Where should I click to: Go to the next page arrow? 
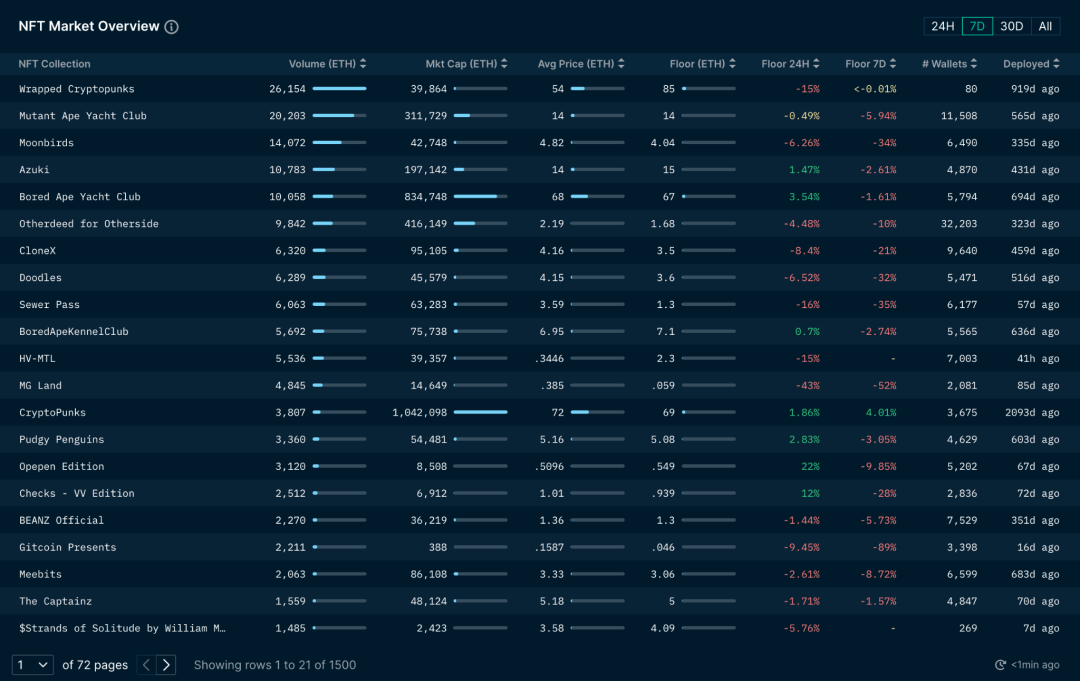[166, 664]
